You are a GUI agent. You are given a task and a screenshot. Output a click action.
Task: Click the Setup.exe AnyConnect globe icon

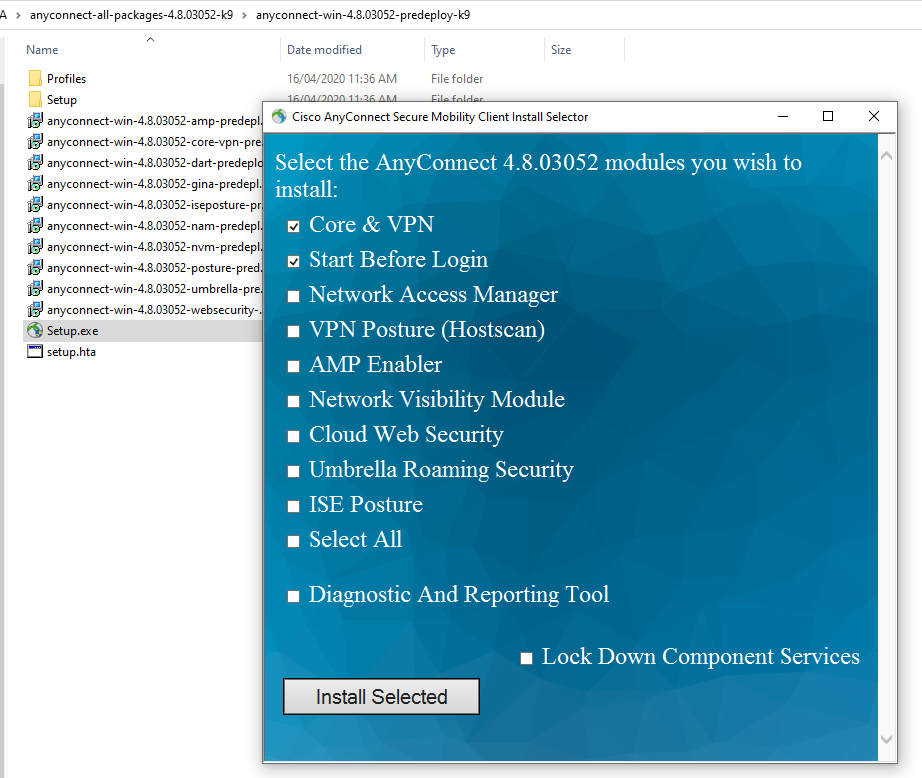35,330
